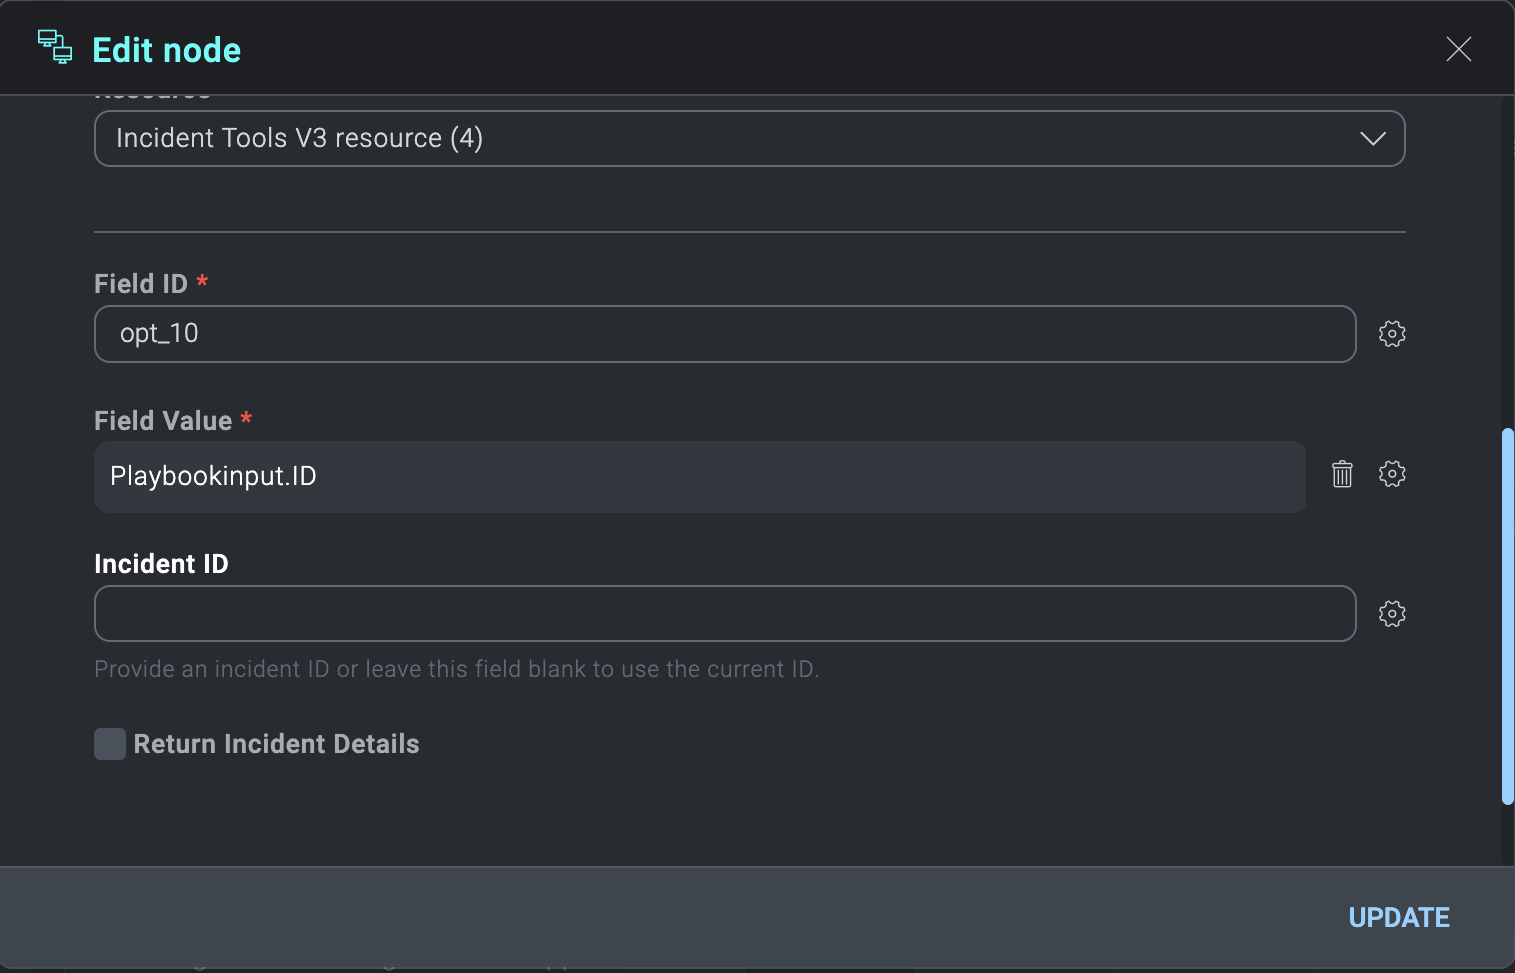The image size is (1515, 973).
Task: Close the Edit node dialog
Action: 1458,49
